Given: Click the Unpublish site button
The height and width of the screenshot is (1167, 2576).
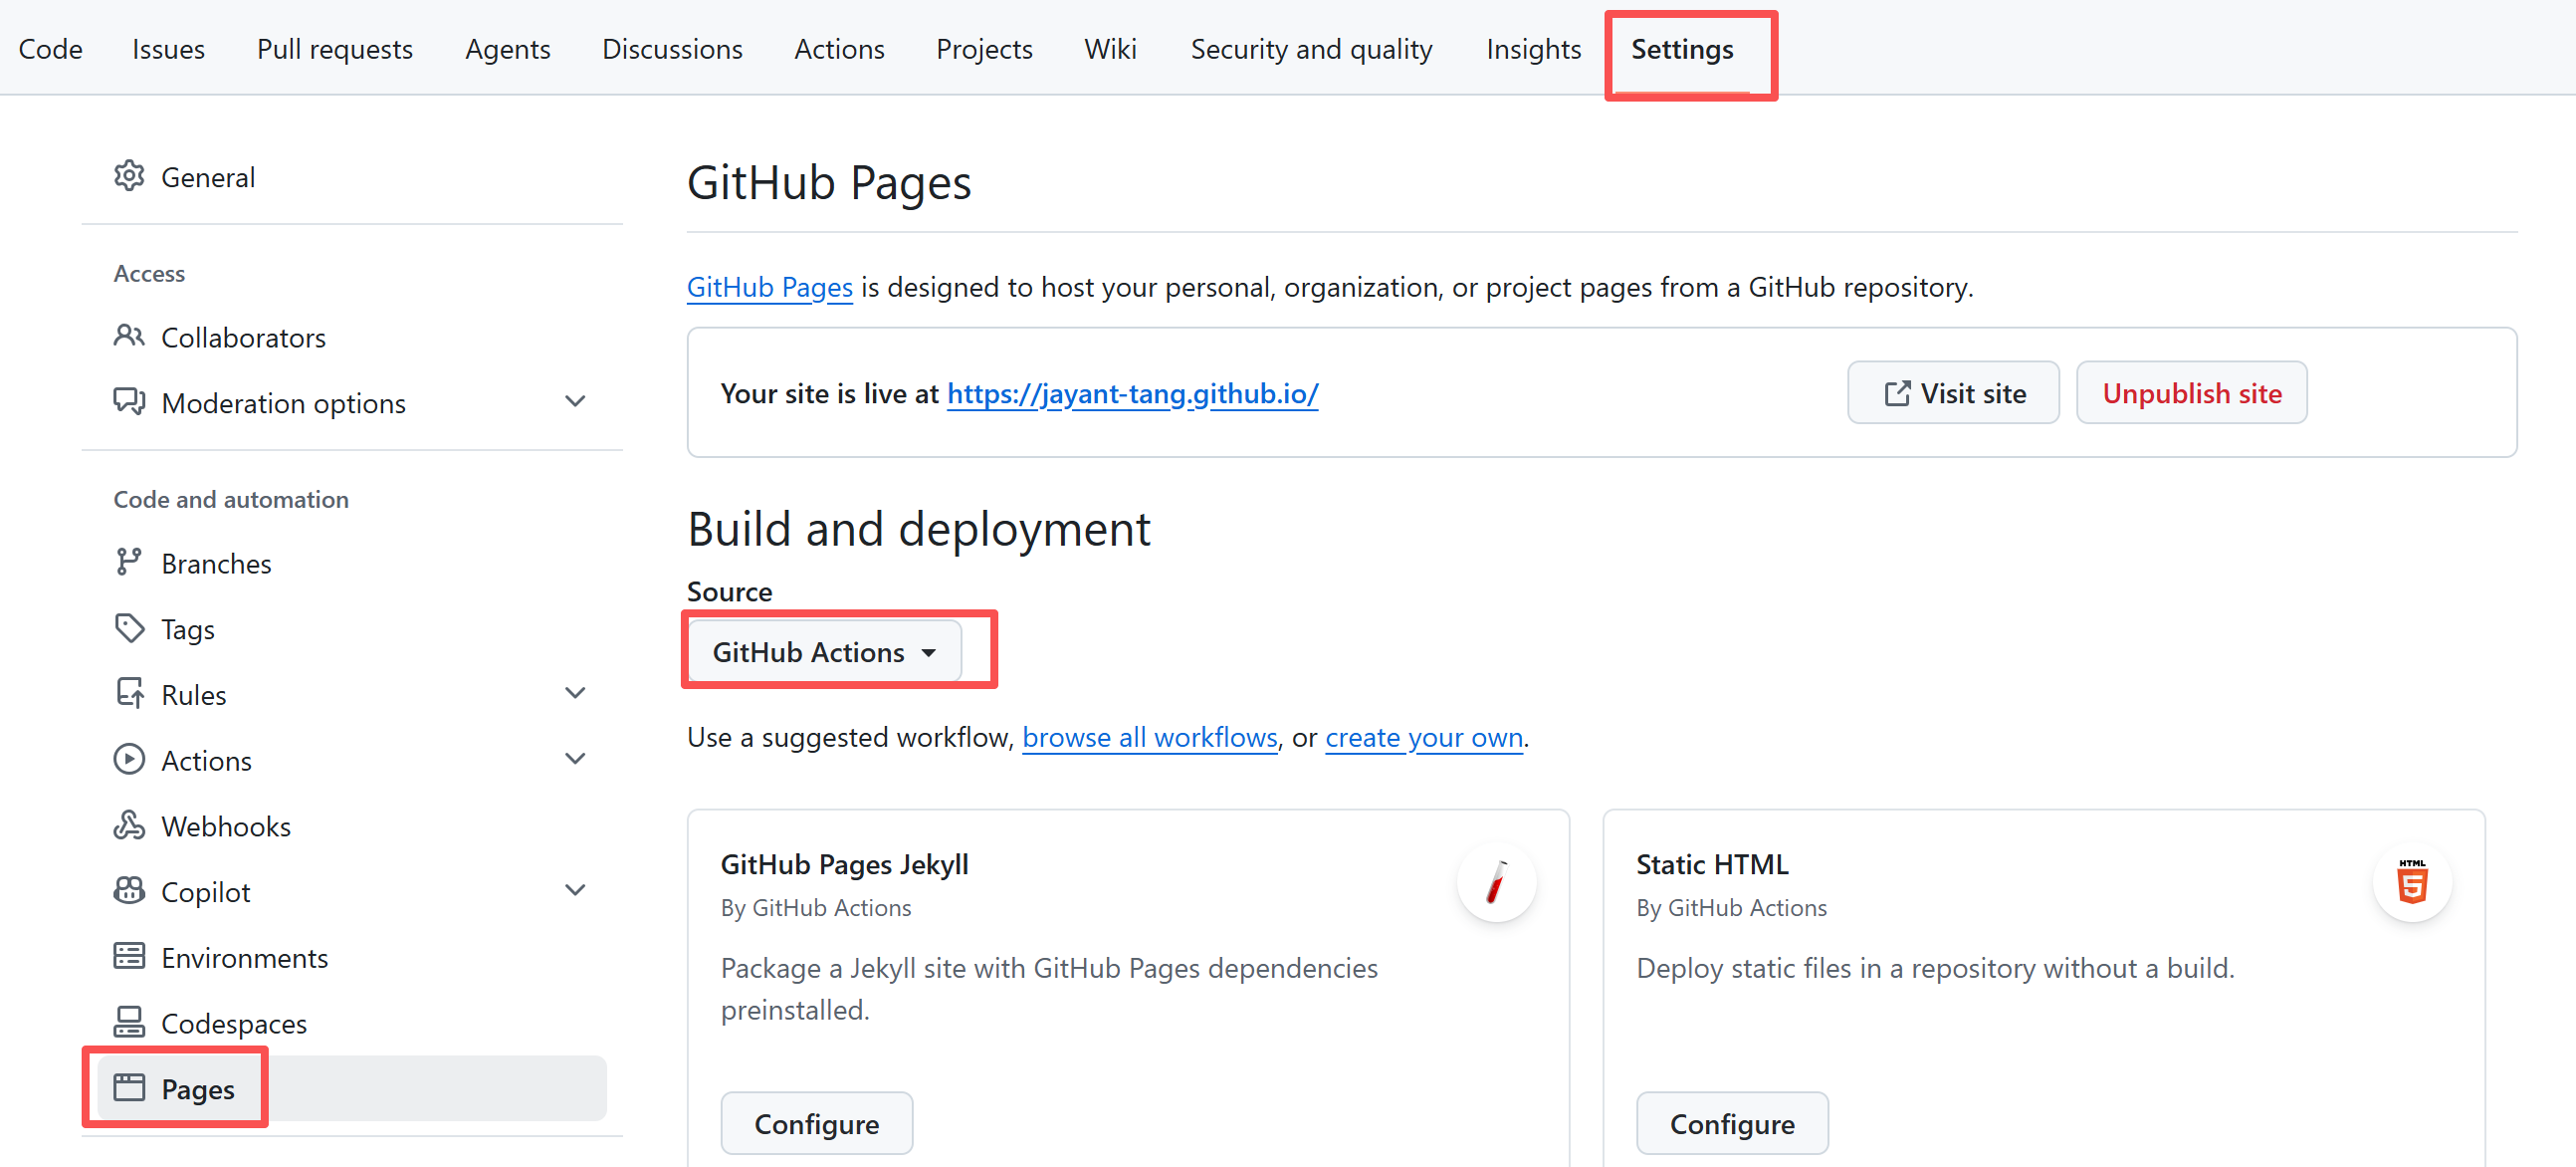Looking at the screenshot, I should (x=2191, y=393).
